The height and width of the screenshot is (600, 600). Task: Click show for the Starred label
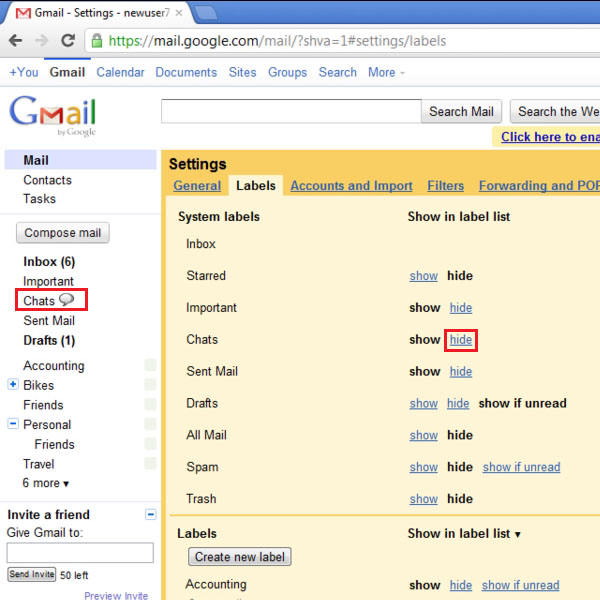[x=424, y=276]
